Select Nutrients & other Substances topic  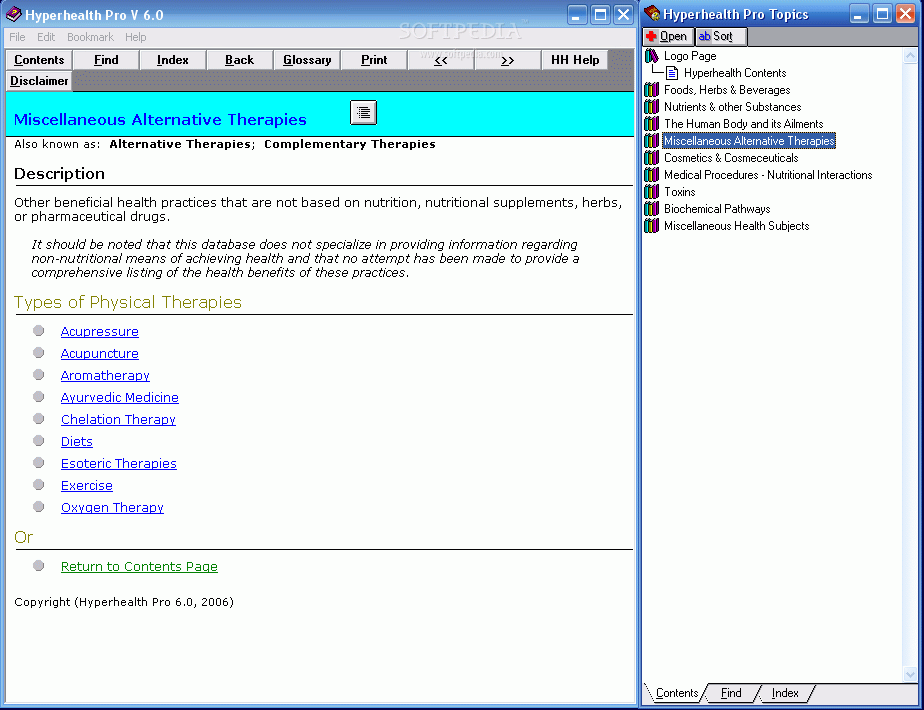pos(732,107)
